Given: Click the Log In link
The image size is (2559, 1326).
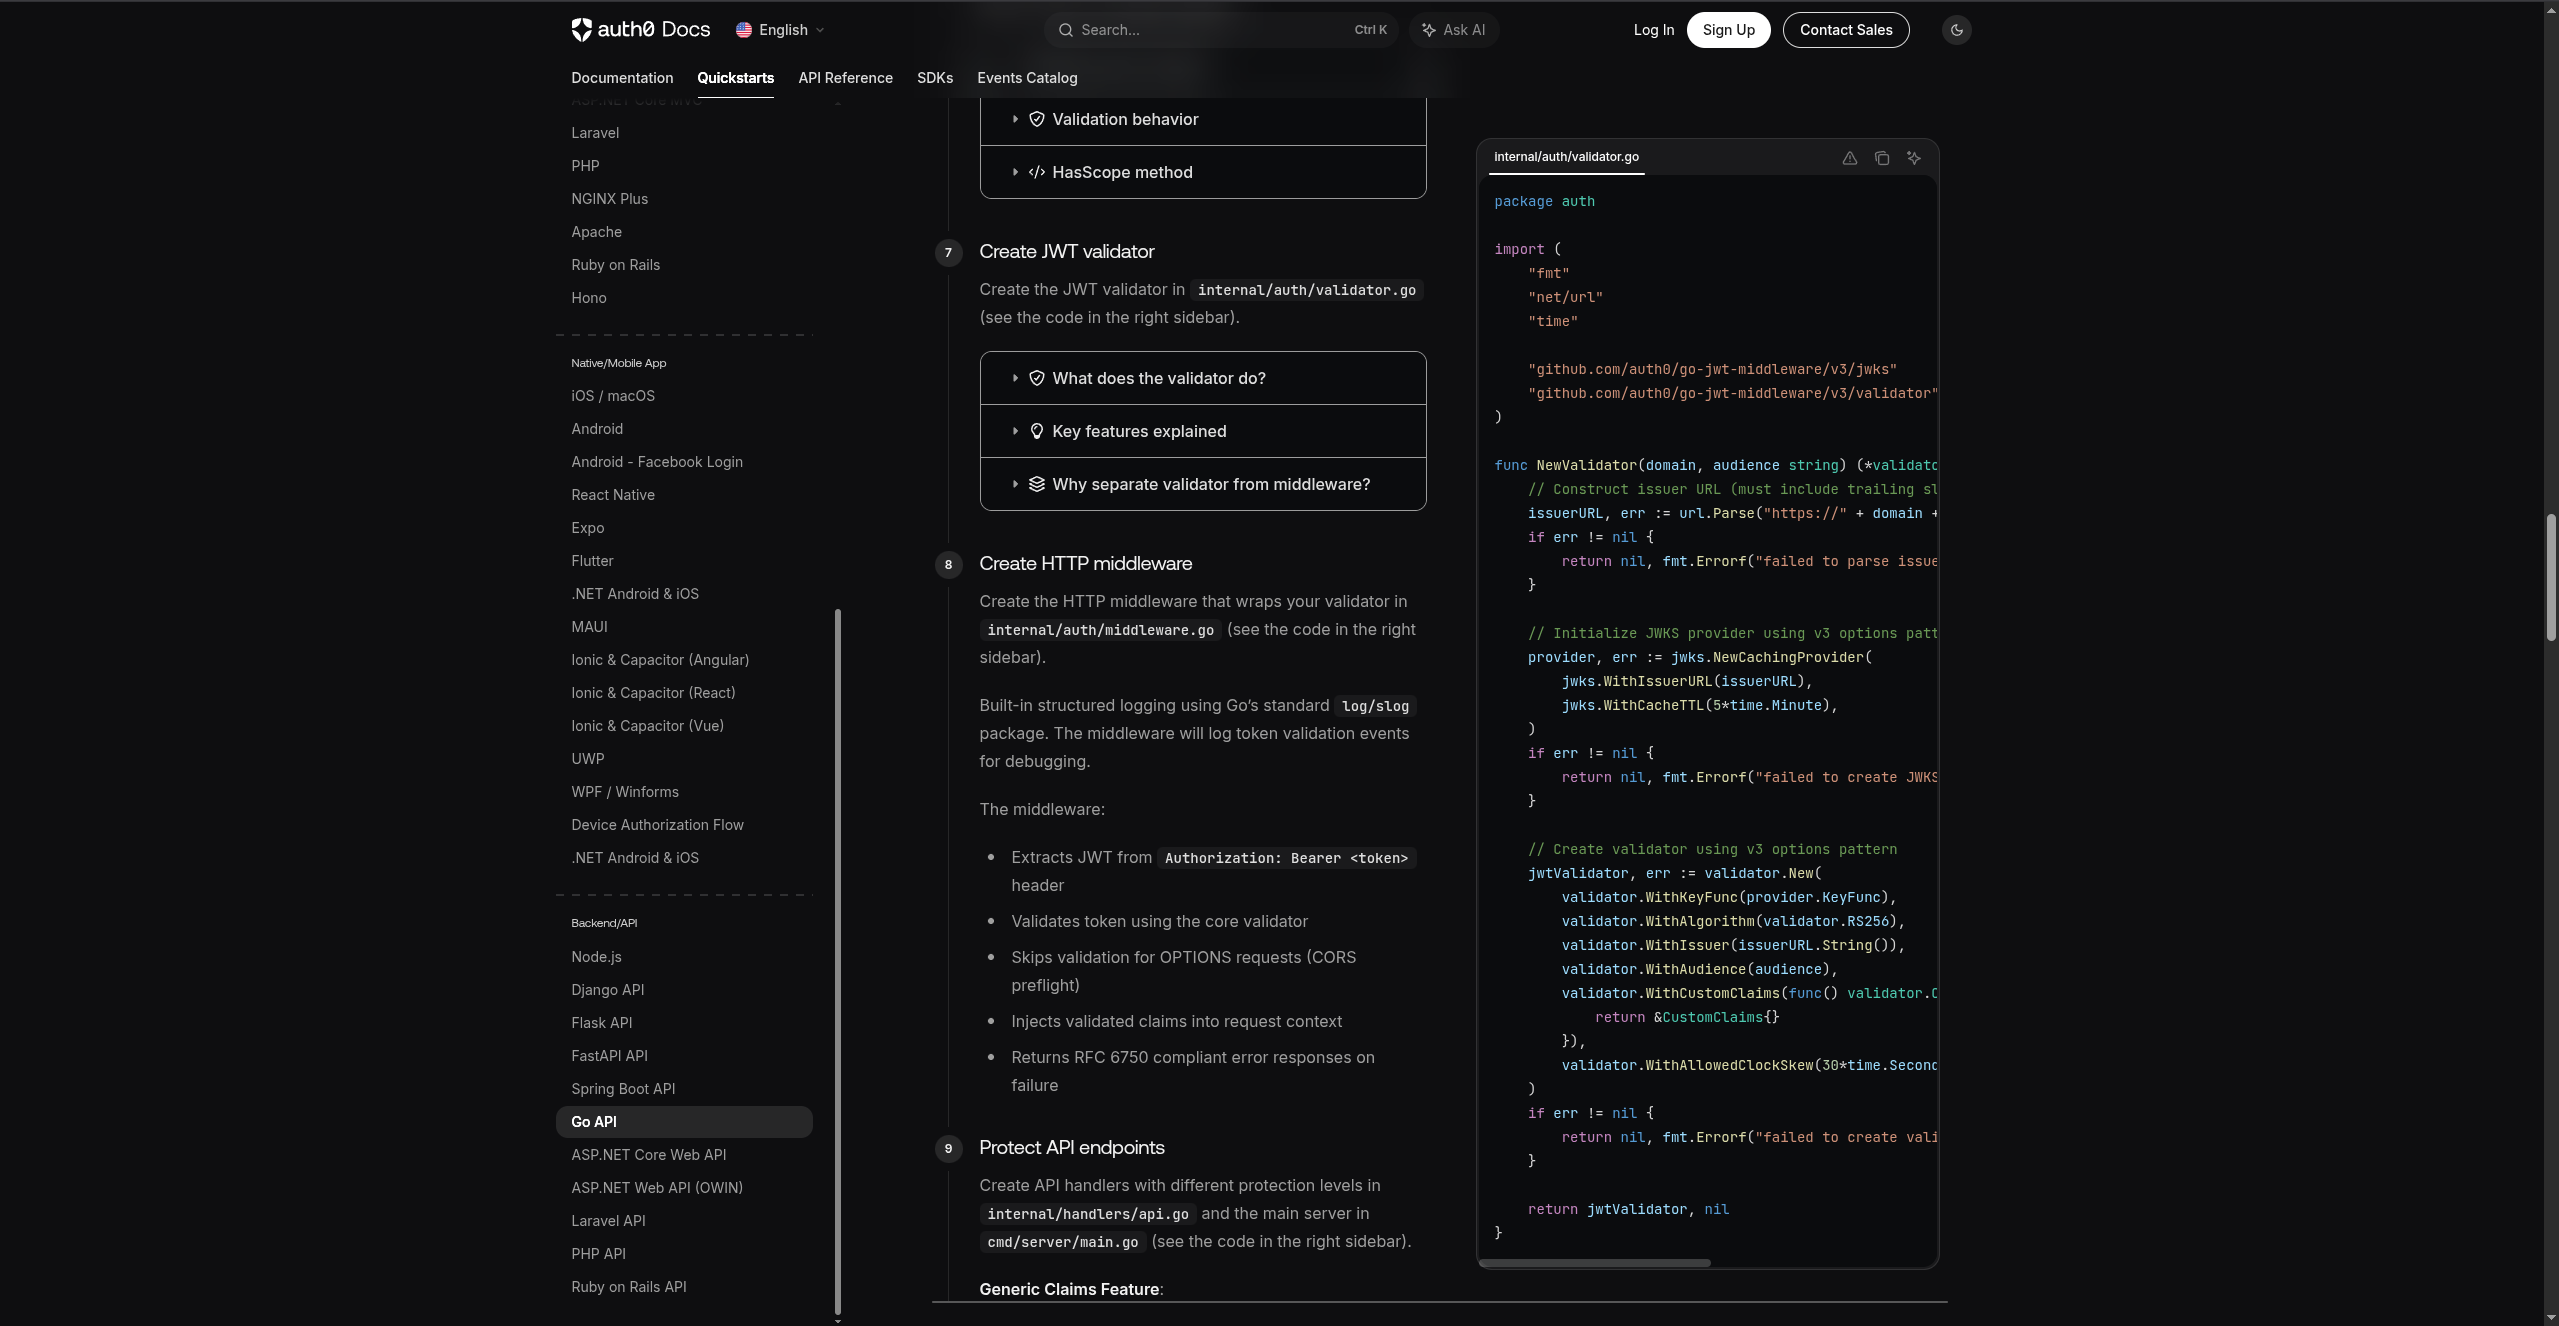Looking at the screenshot, I should [1653, 30].
